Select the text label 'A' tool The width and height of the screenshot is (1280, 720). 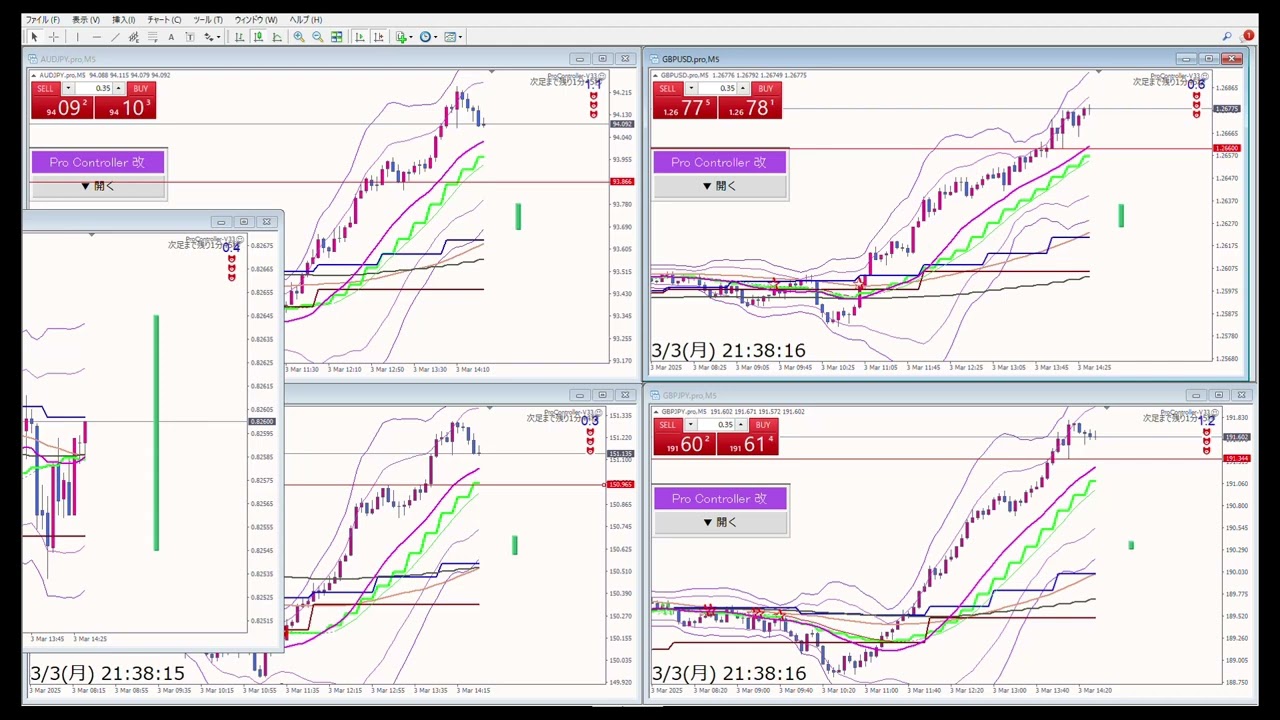point(171,37)
